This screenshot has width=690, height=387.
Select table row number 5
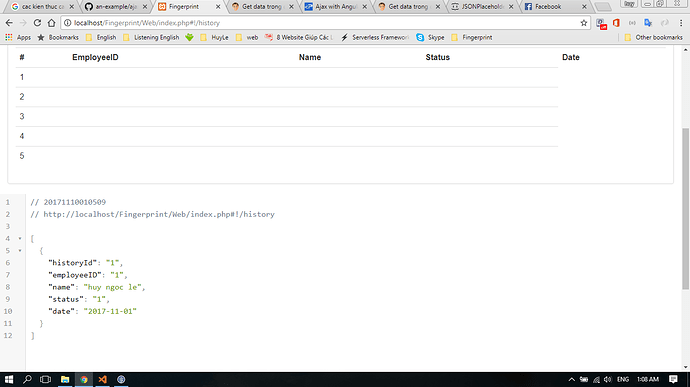287,156
